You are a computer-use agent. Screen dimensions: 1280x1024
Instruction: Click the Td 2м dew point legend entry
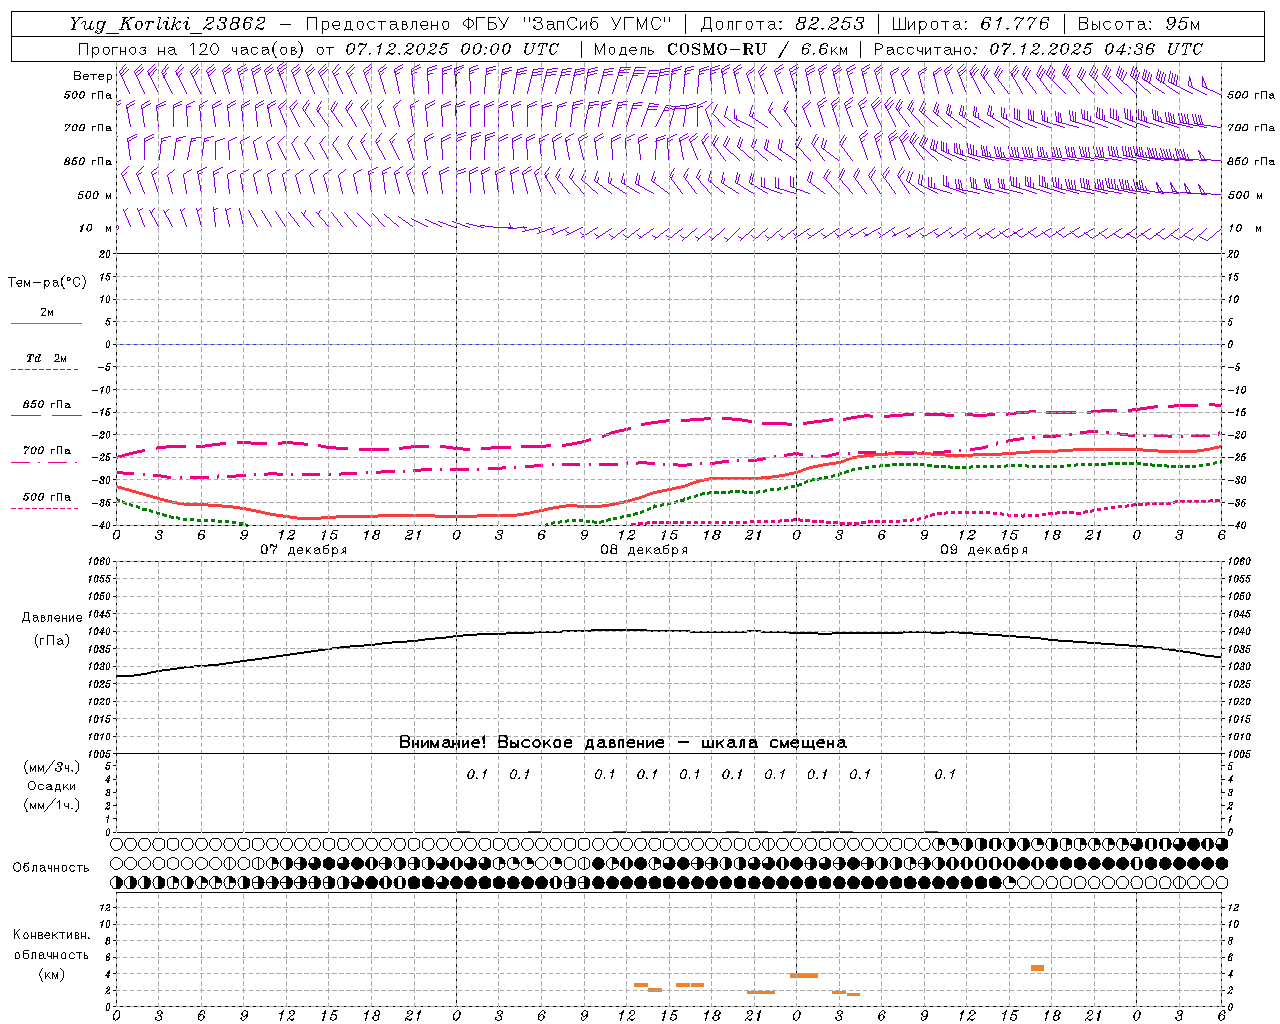(x=46, y=358)
